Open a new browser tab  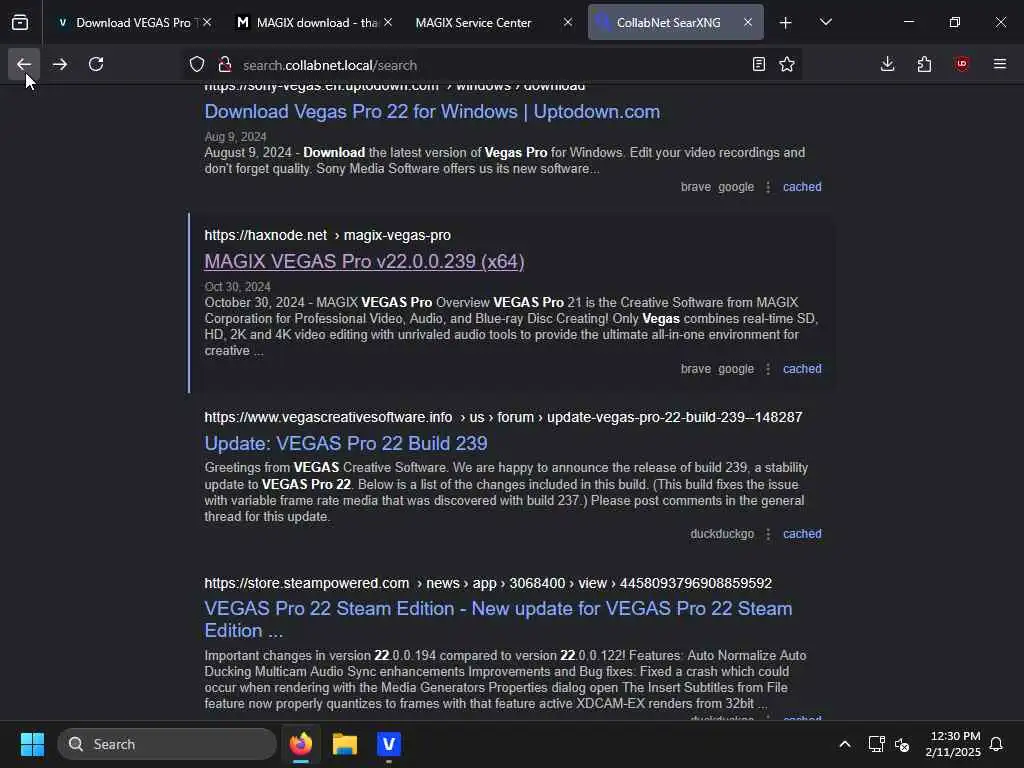point(786,23)
